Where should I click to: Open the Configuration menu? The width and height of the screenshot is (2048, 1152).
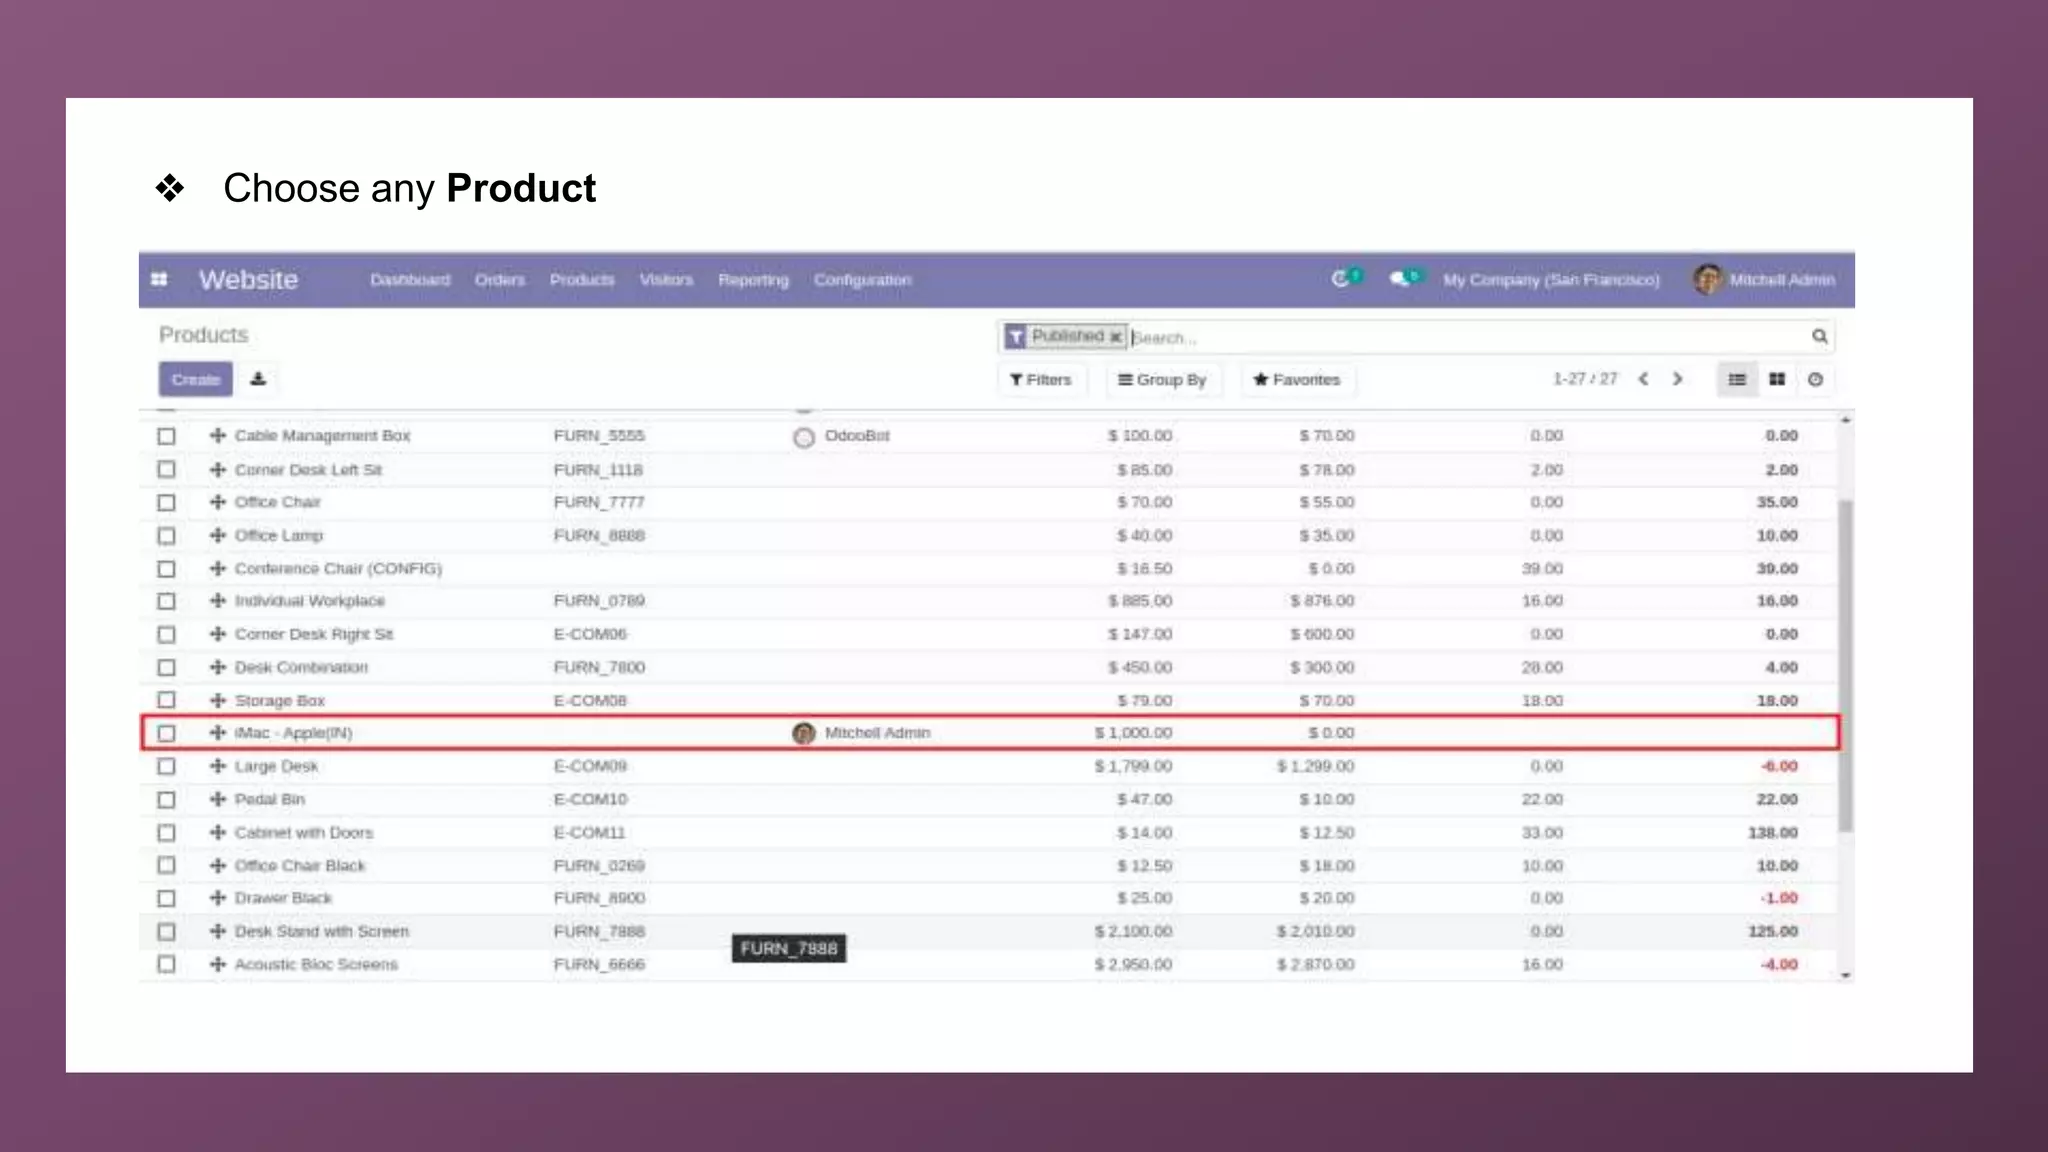tap(862, 280)
